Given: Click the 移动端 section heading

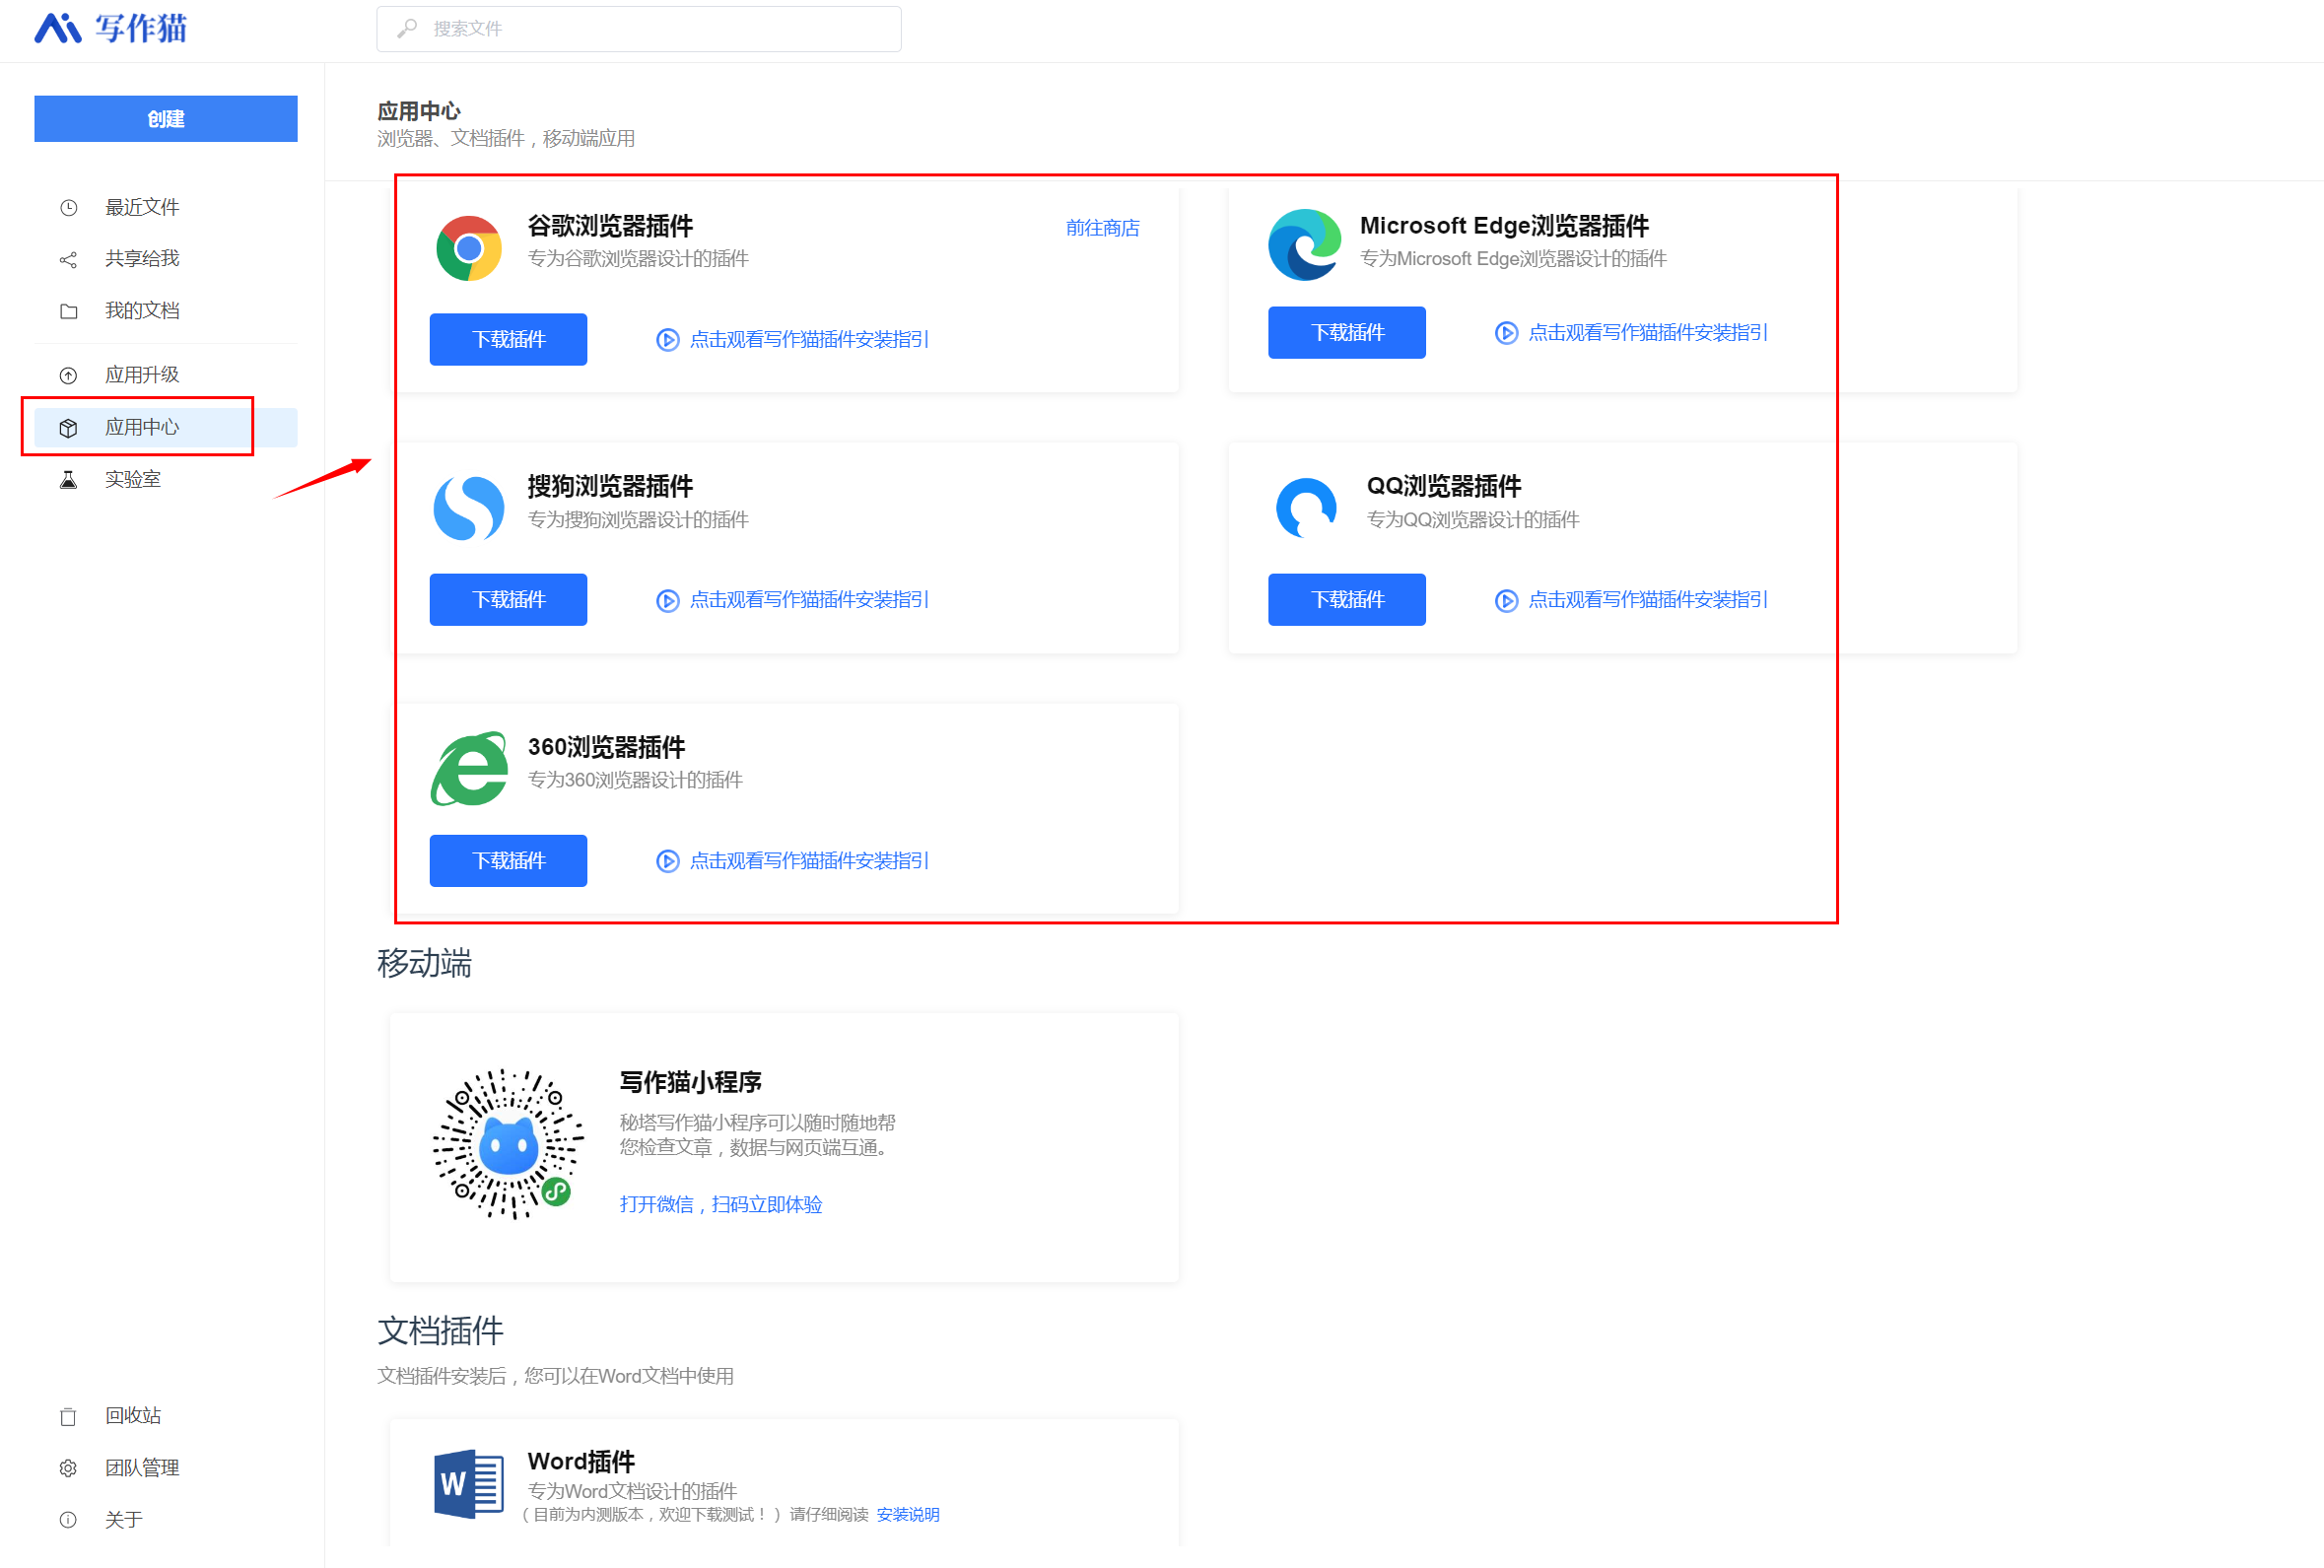Looking at the screenshot, I should pyautogui.click(x=424, y=963).
